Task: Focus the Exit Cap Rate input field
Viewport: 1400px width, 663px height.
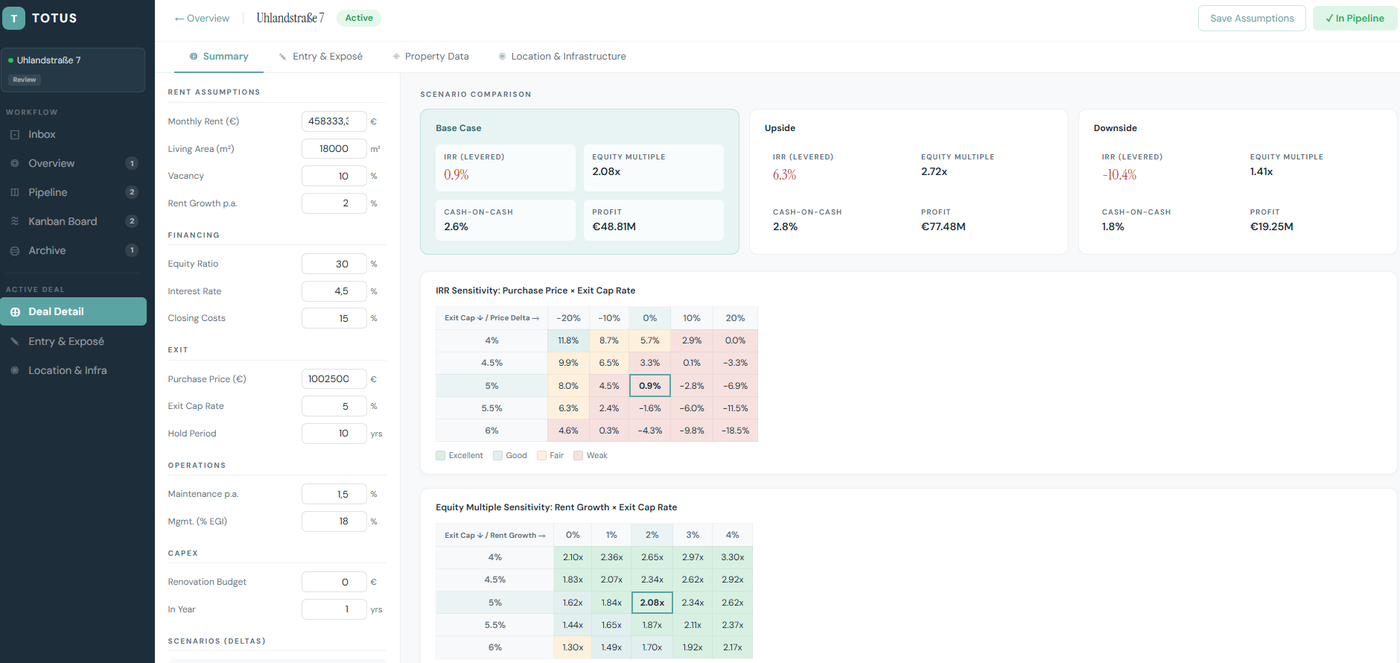Action: click(334, 406)
